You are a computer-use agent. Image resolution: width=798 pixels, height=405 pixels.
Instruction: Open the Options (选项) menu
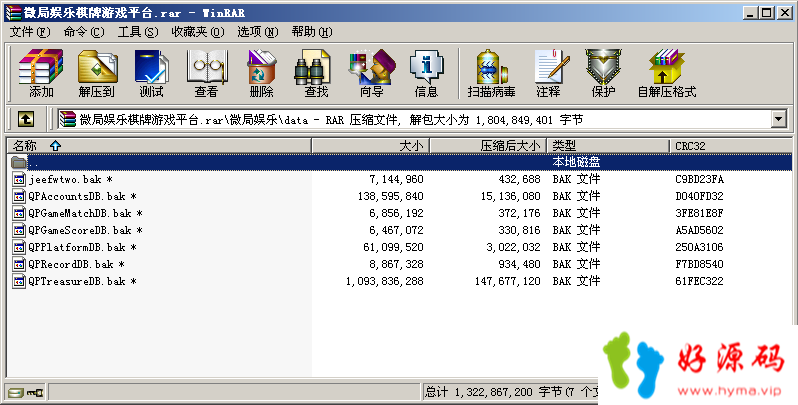(x=258, y=32)
